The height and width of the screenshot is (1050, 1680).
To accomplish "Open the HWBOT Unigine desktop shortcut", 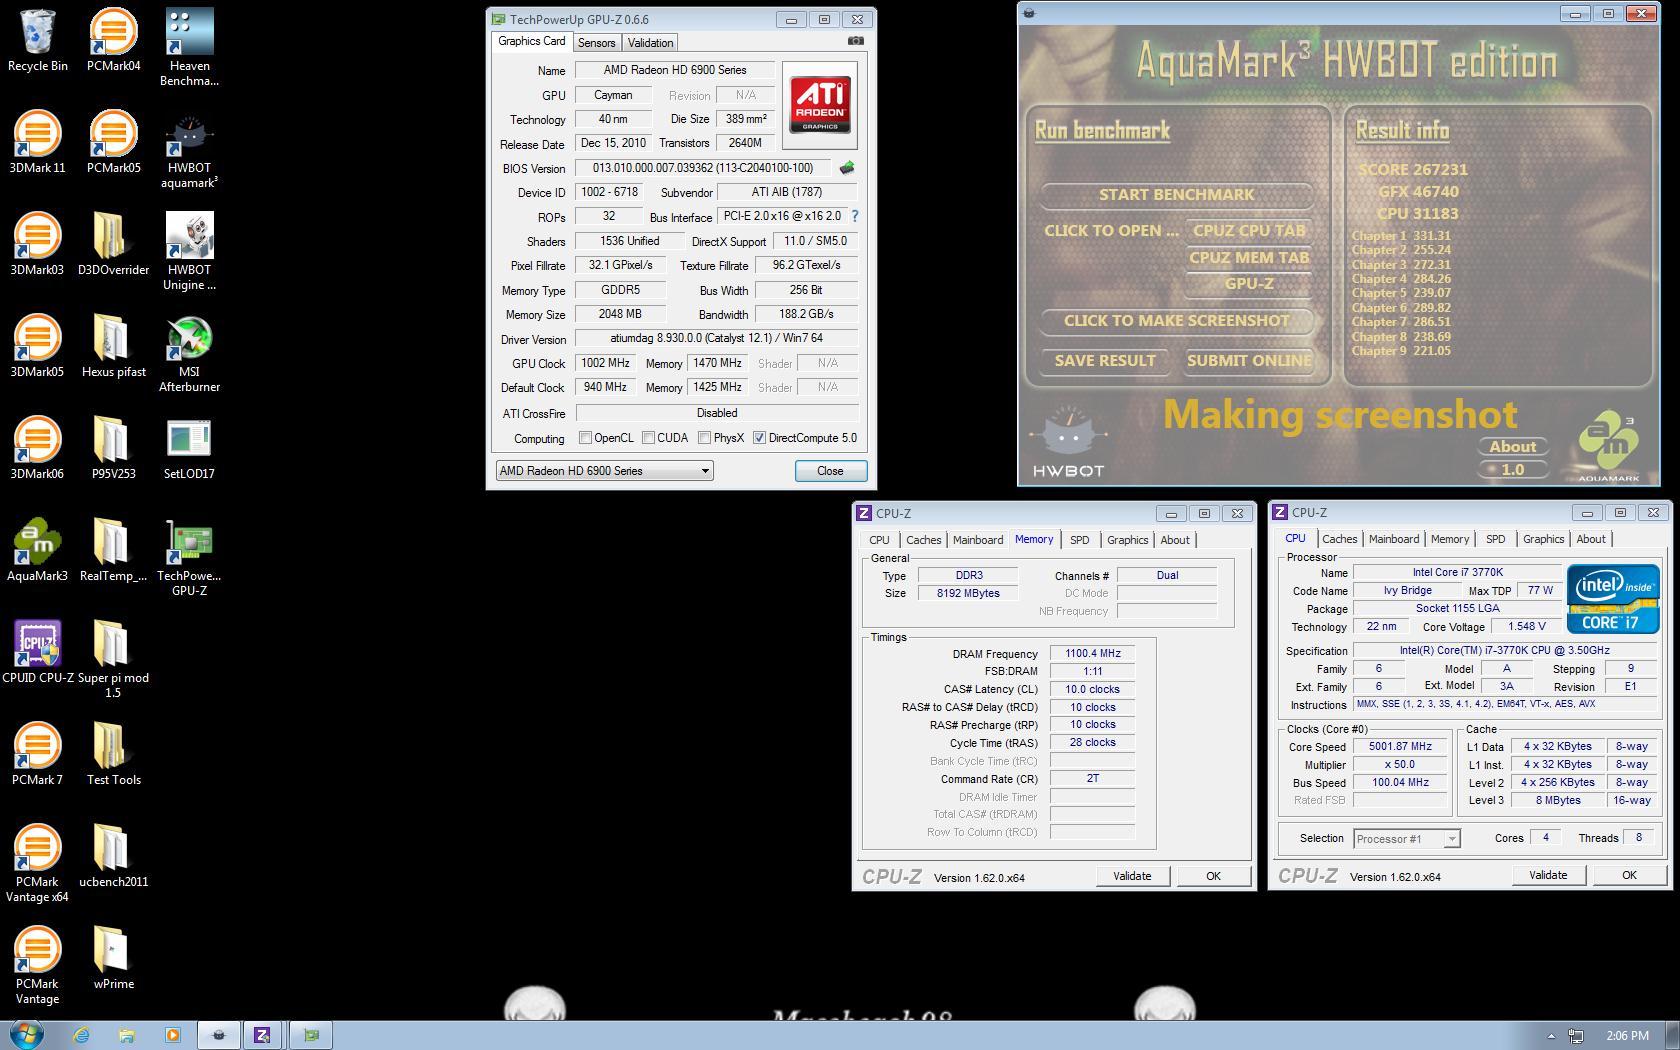I will [x=189, y=252].
